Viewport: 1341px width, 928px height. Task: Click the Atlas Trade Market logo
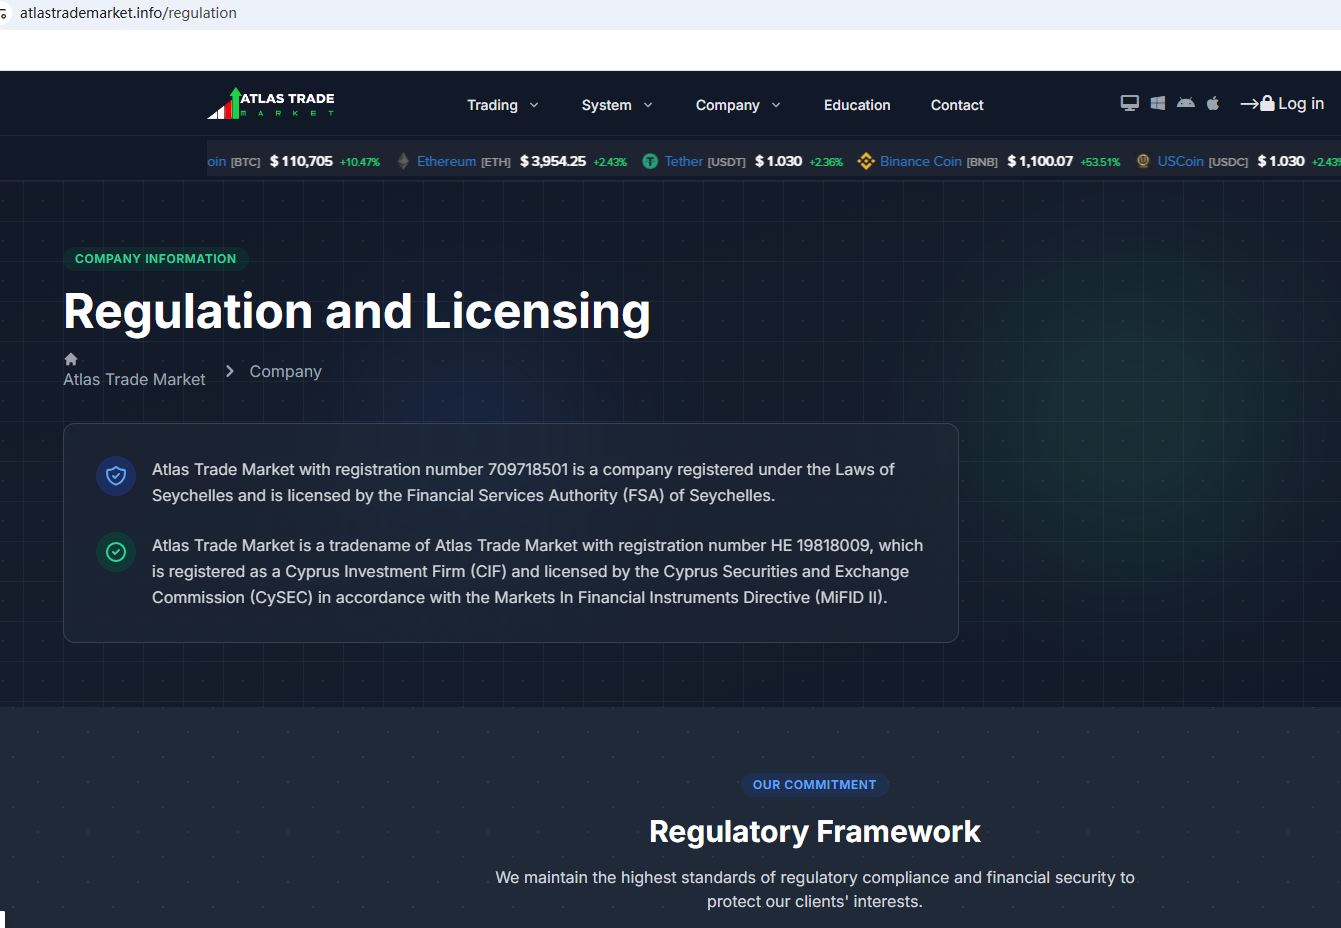[271, 104]
